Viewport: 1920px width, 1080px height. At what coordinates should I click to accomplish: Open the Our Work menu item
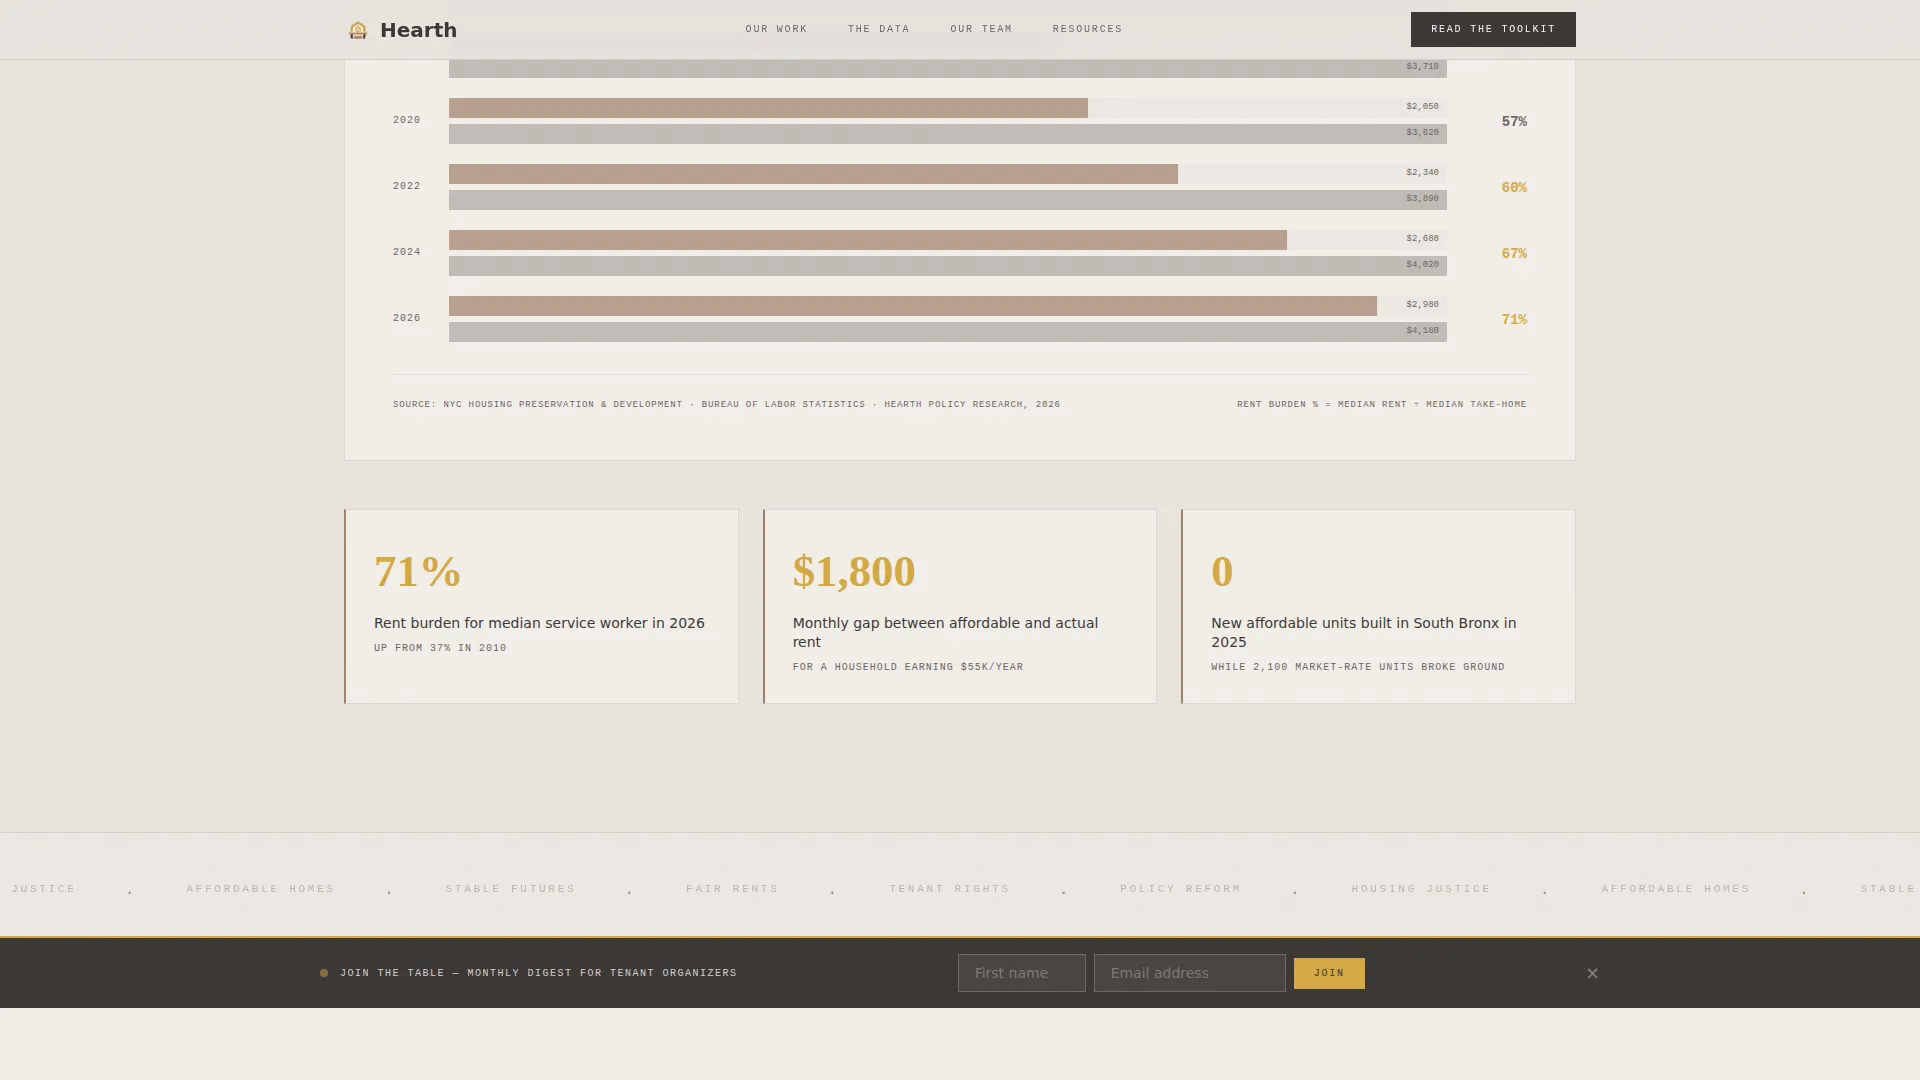[776, 29]
